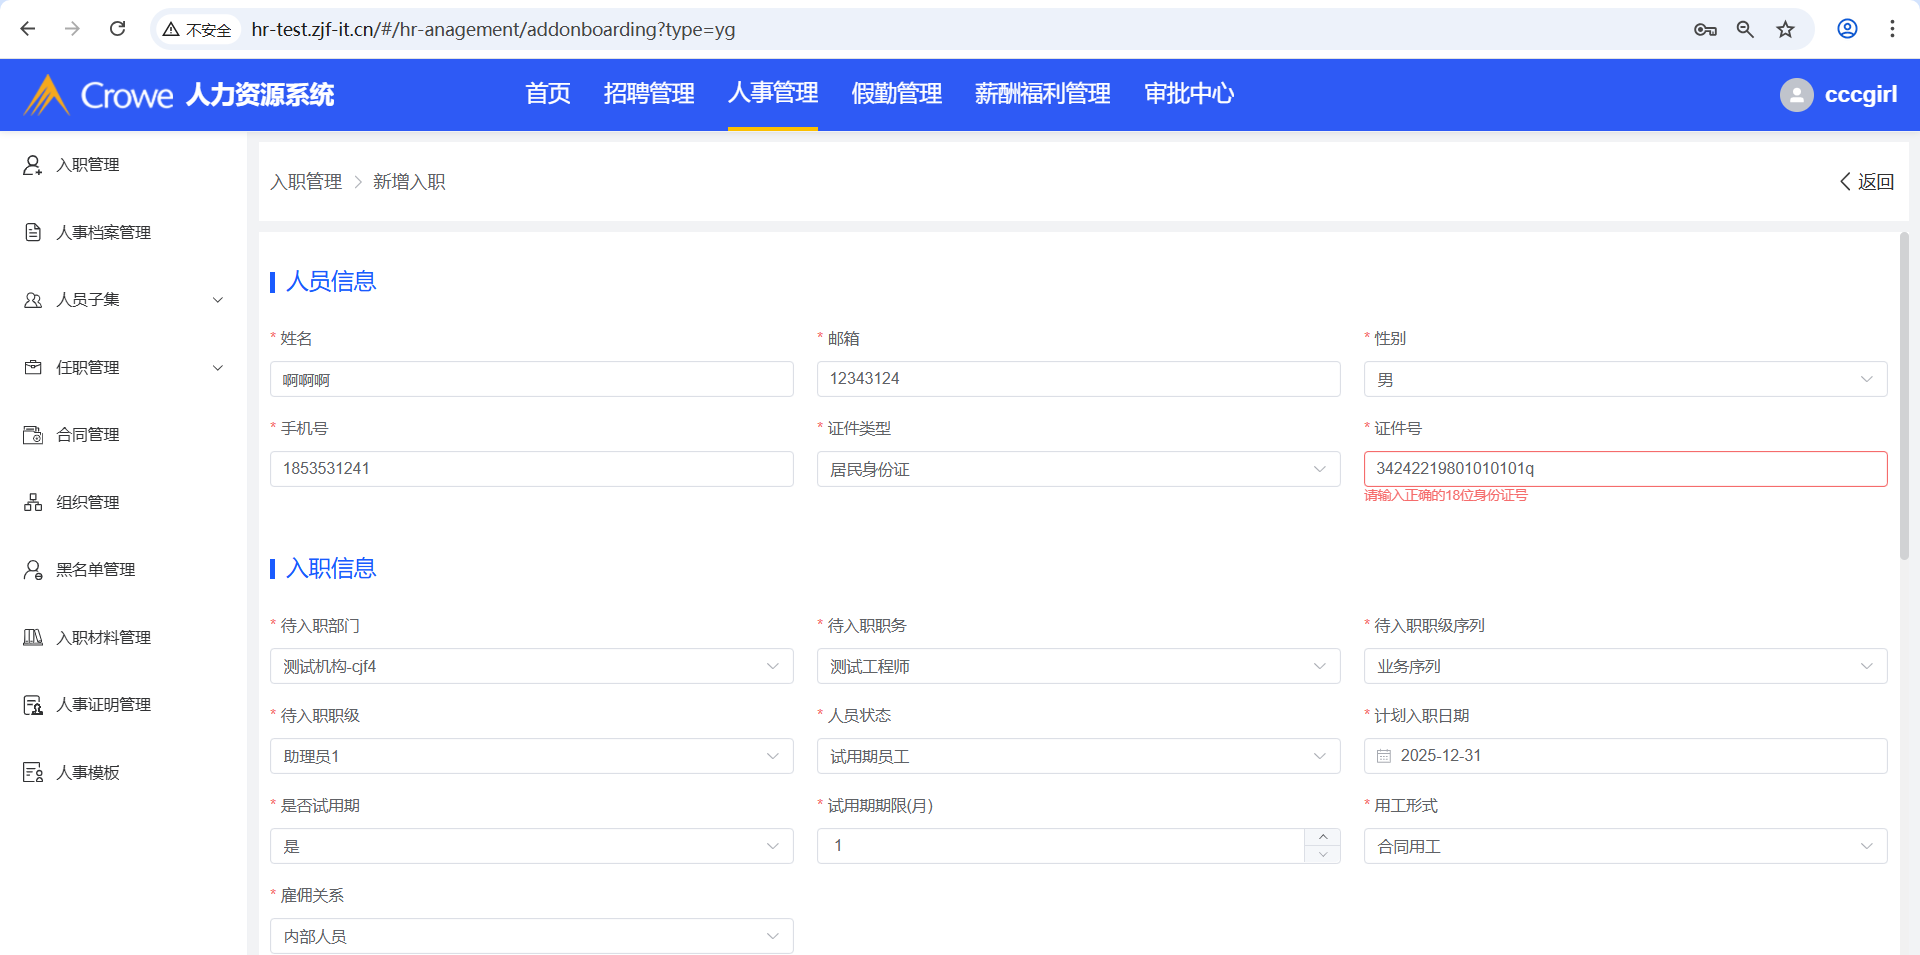
Task: Click the 组织管理 hierarchy icon
Action: (x=33, y=502)
